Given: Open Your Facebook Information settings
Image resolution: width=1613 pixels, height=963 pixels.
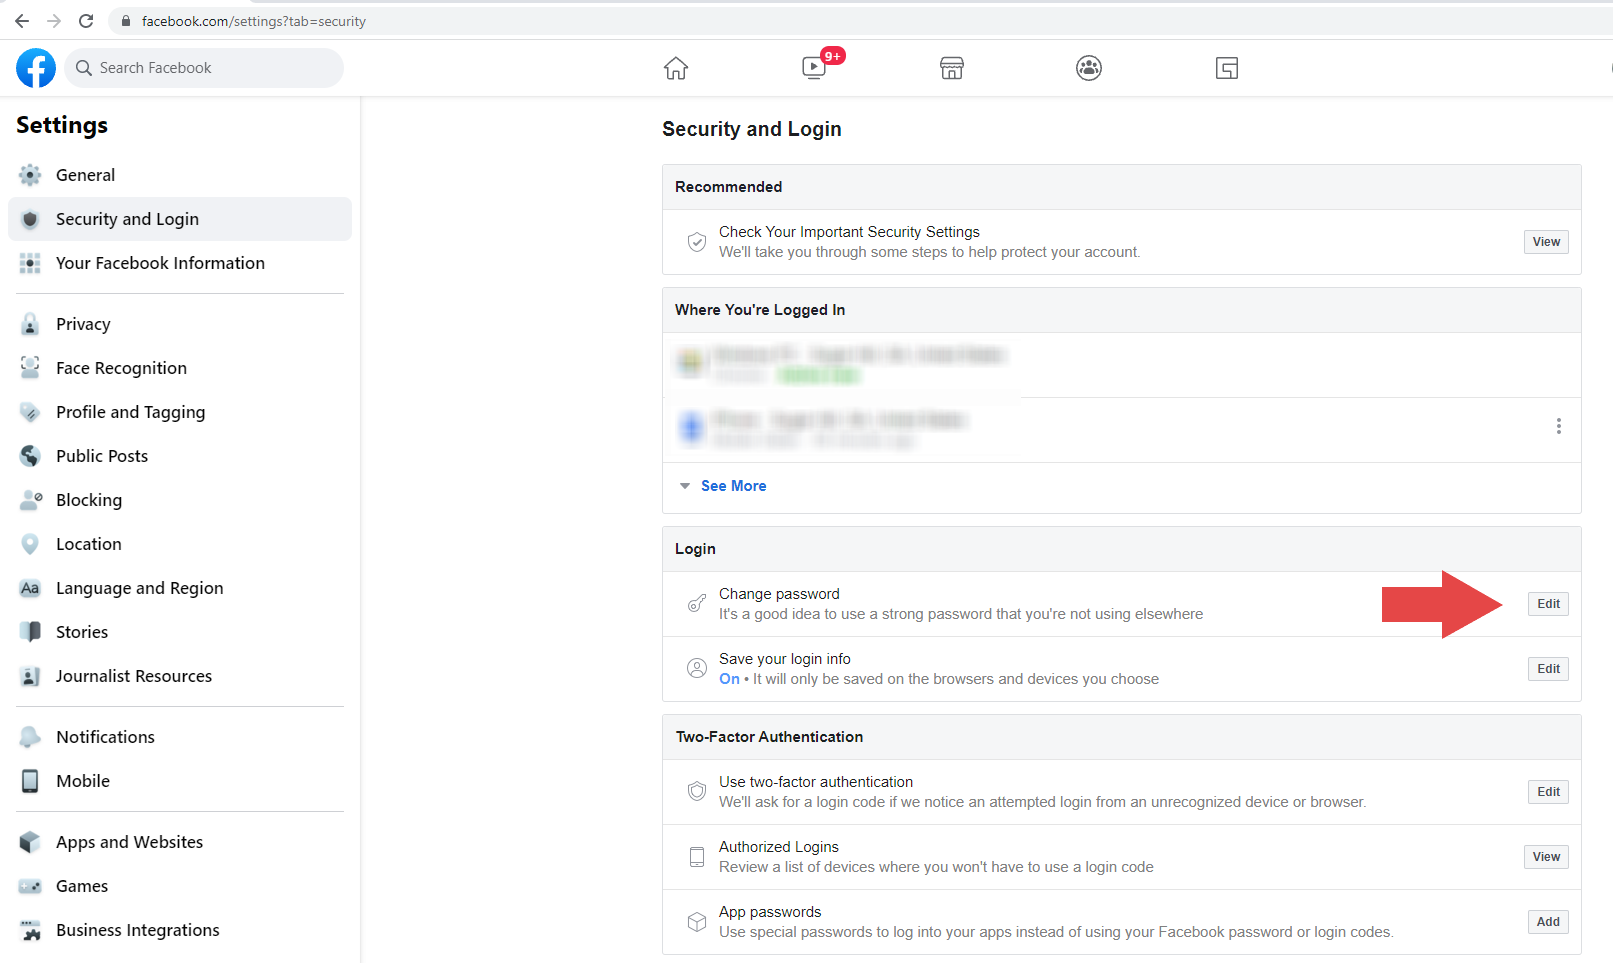Looking at the screenshot, I should [180, 263].
